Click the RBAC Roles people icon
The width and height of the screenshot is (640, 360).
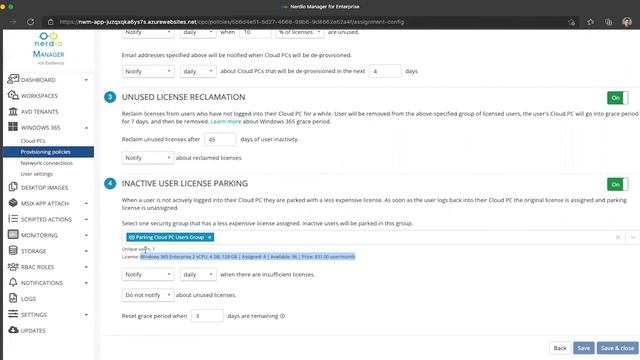[x=13, y=267]
